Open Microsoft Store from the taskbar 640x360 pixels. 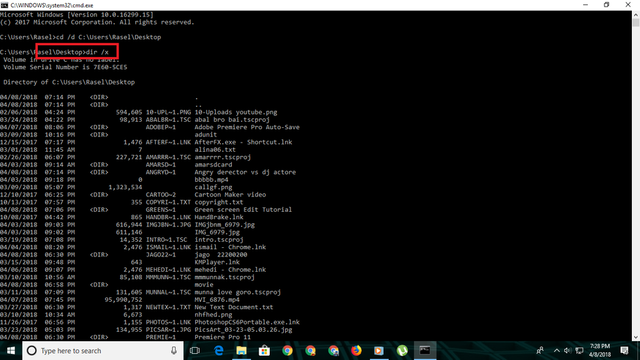(264, 351)
